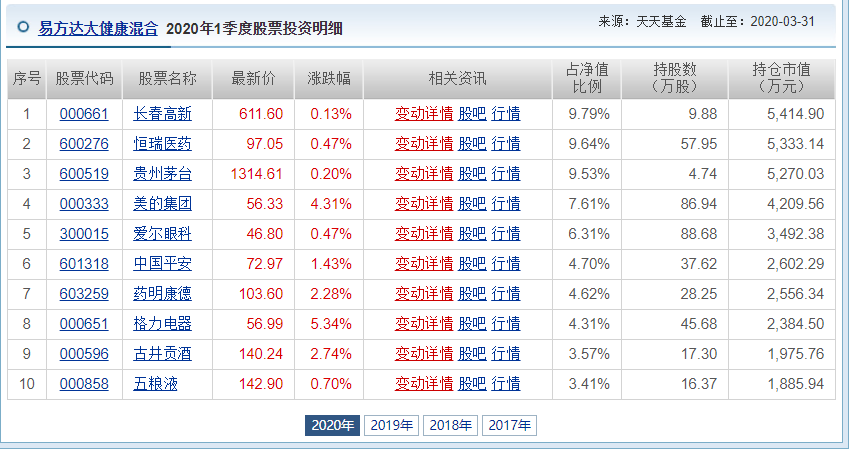
Task: Open stock code 300015
Action: (84, 234)
